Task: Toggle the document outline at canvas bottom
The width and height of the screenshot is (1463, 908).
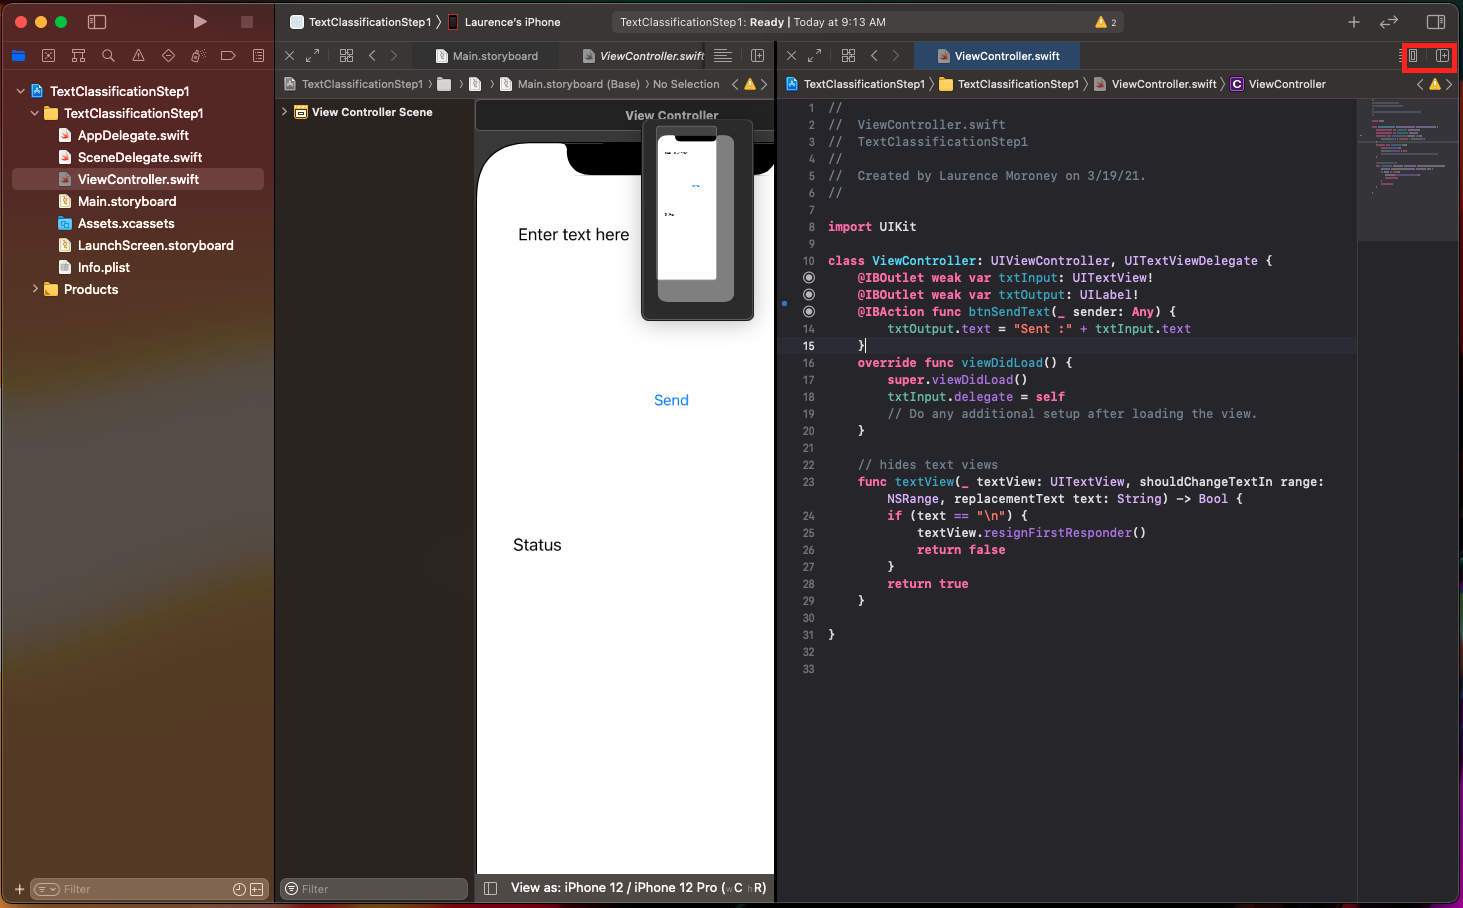Action: pyautogui.click(x=490, y=888)
